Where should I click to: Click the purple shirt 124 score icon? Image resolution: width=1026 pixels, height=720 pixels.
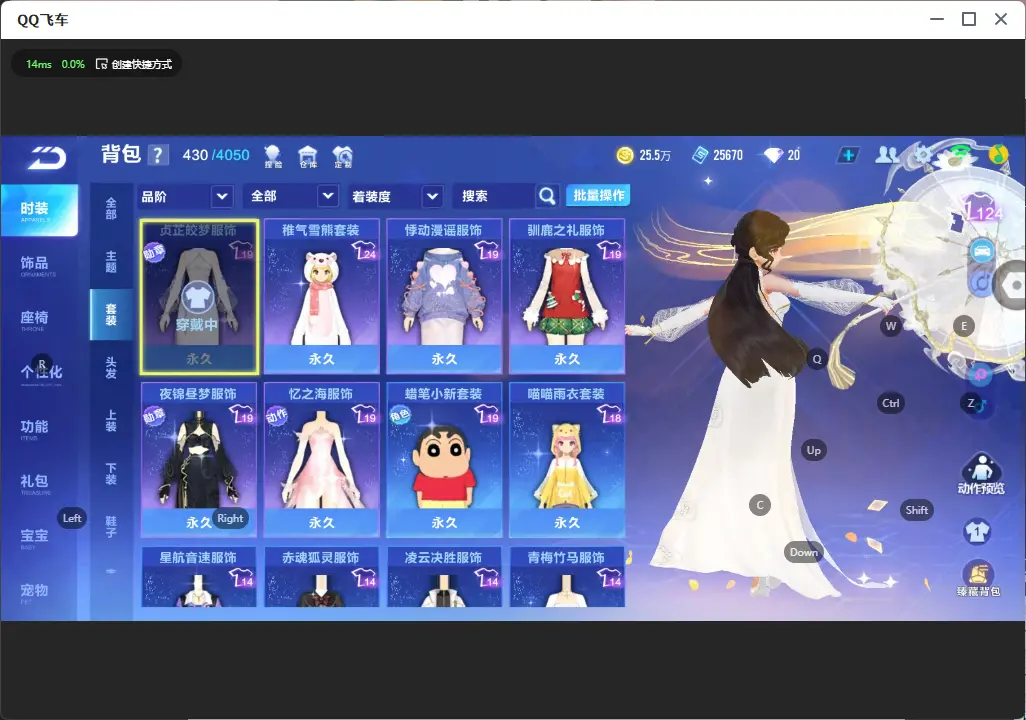coord(980,207)
